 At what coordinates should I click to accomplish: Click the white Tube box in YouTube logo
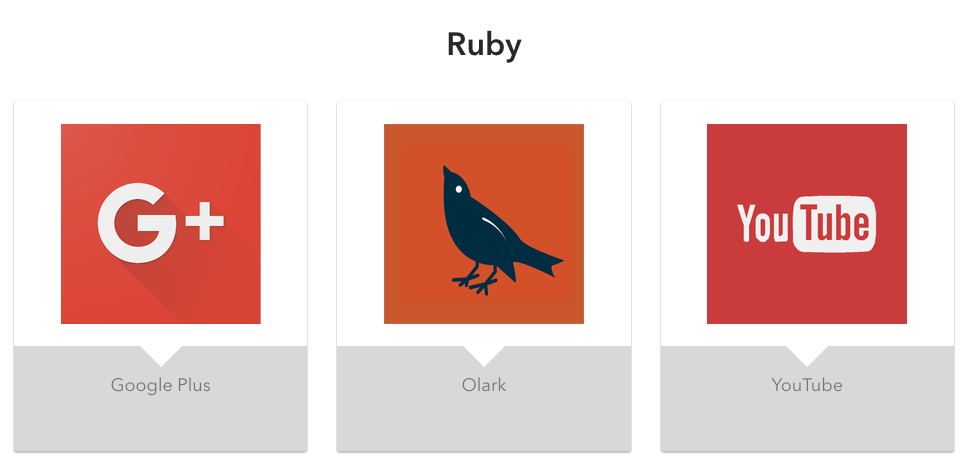coord(834,225)
